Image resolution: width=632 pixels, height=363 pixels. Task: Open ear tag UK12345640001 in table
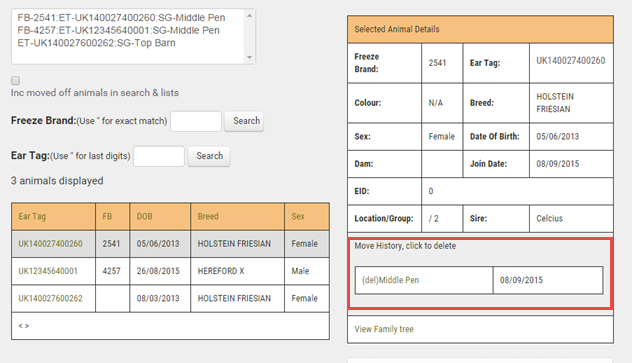point(48,271)
